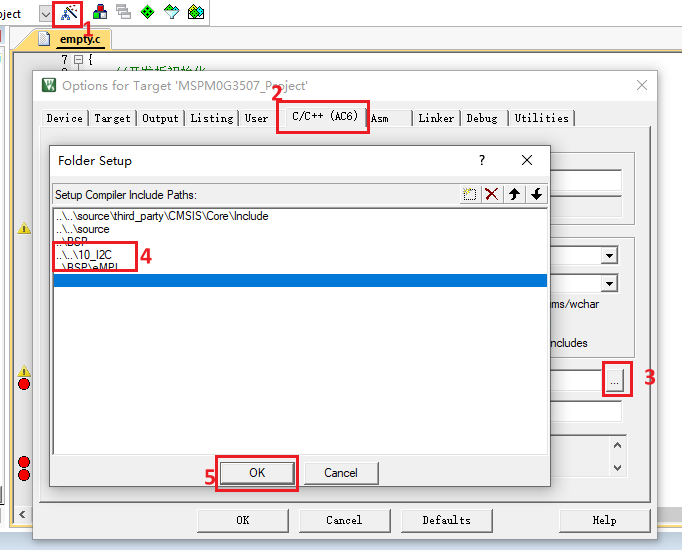Open the Debug tab
Viewport: 682px width, 552px height.
pos(481,118)
